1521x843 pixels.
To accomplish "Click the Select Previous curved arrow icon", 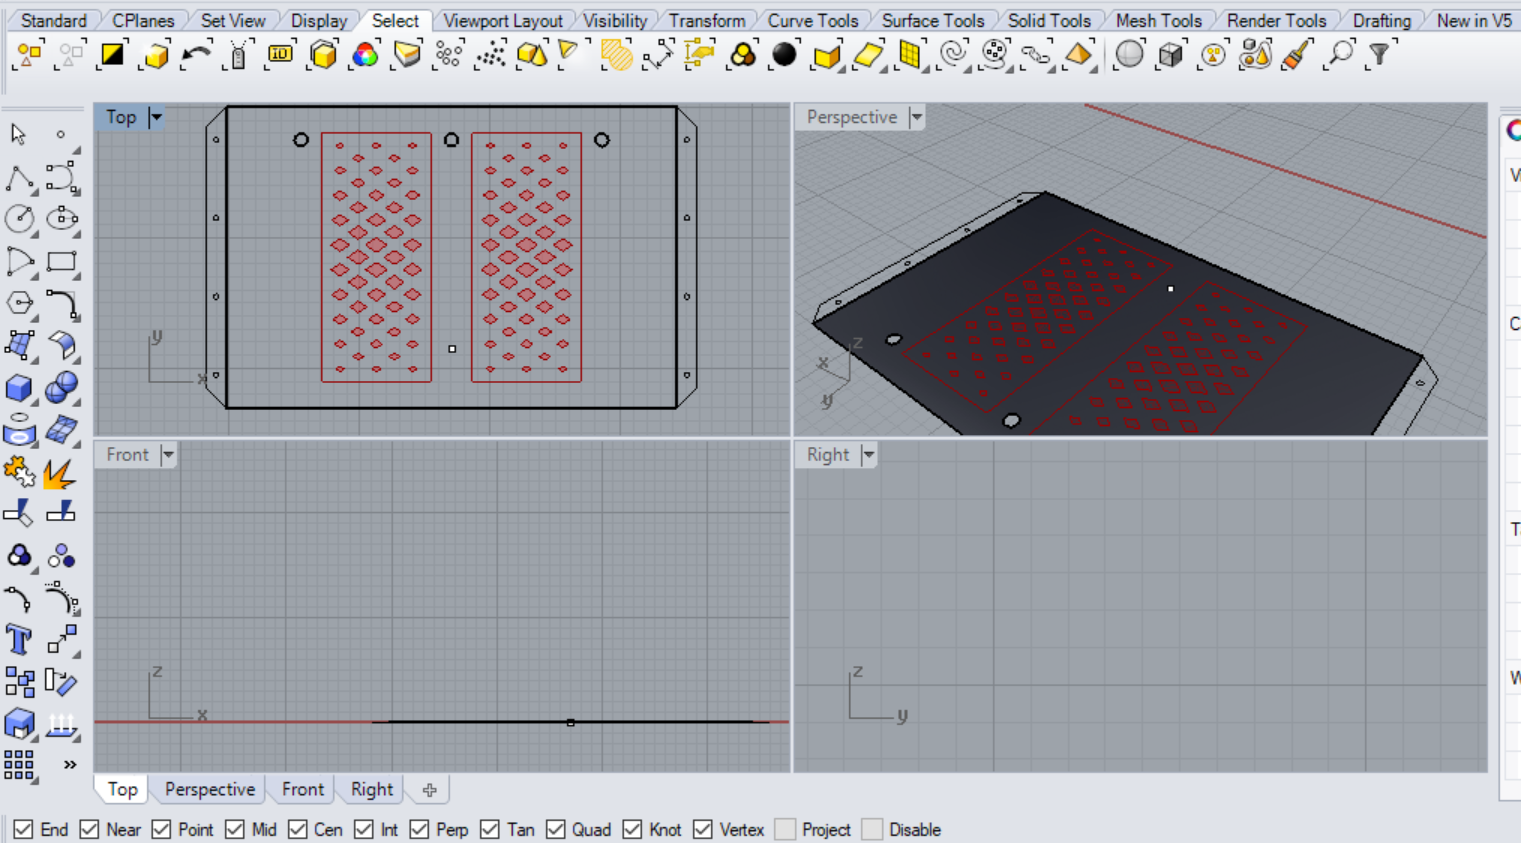I will (196, 55).
